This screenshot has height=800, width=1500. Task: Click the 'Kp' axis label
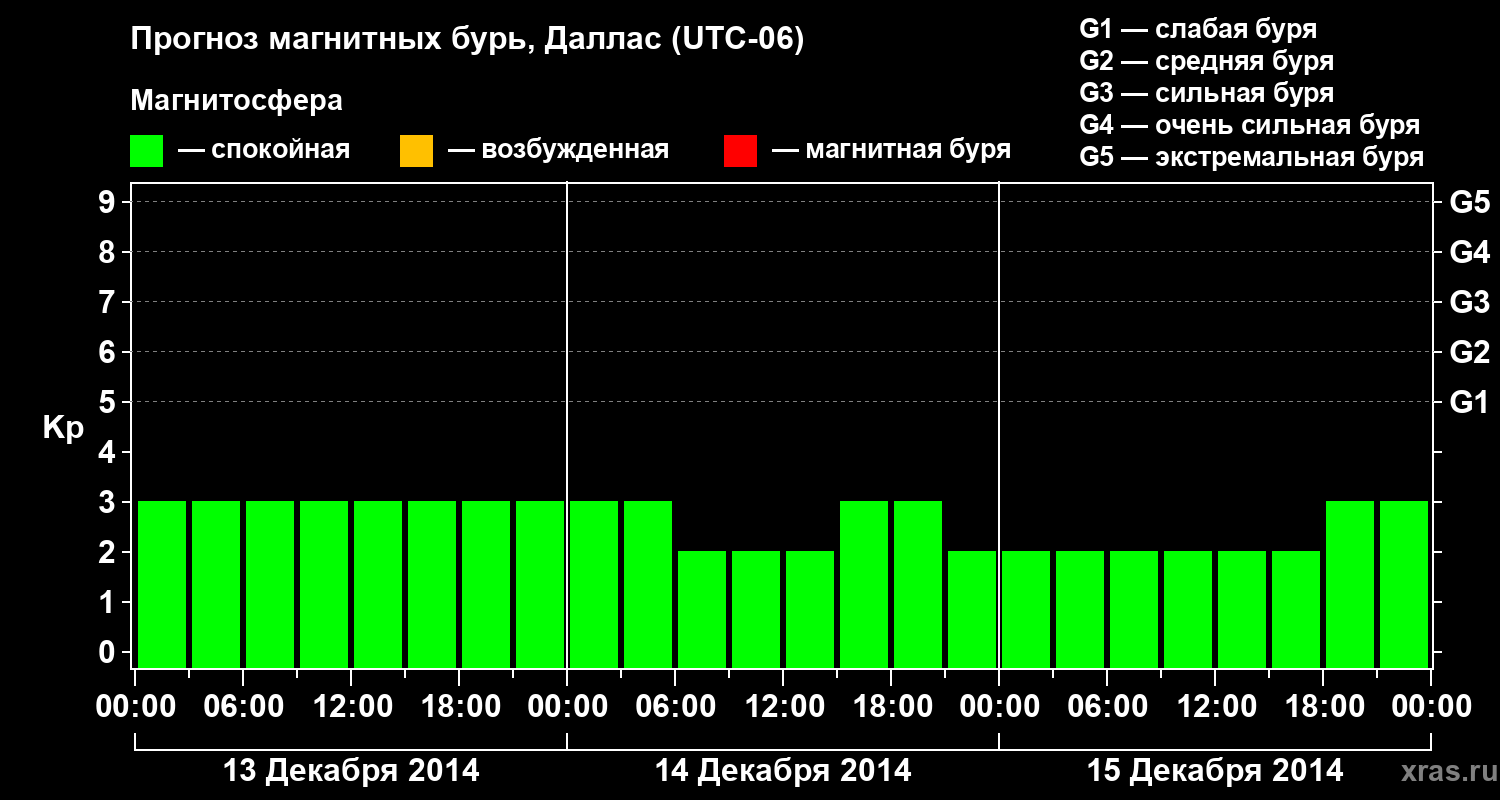(63, 428)
